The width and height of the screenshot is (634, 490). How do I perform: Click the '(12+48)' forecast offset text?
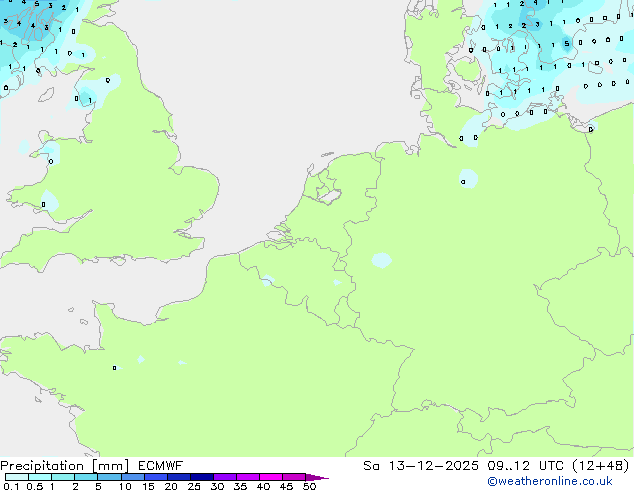pyautogui.click(x=601, y=466)
